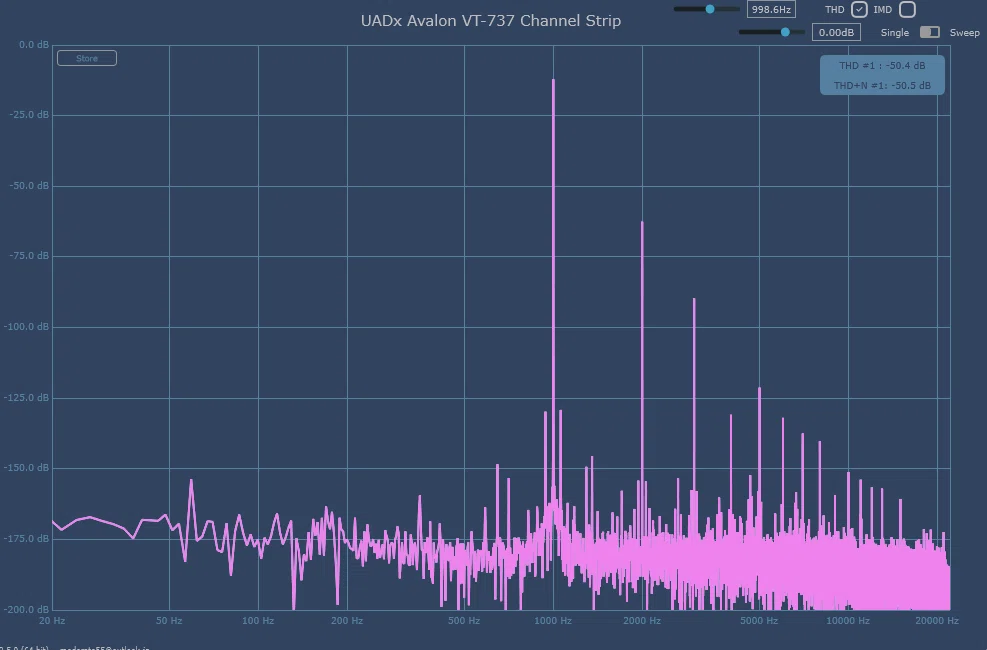Click the level slider handle

pos(785,32)
